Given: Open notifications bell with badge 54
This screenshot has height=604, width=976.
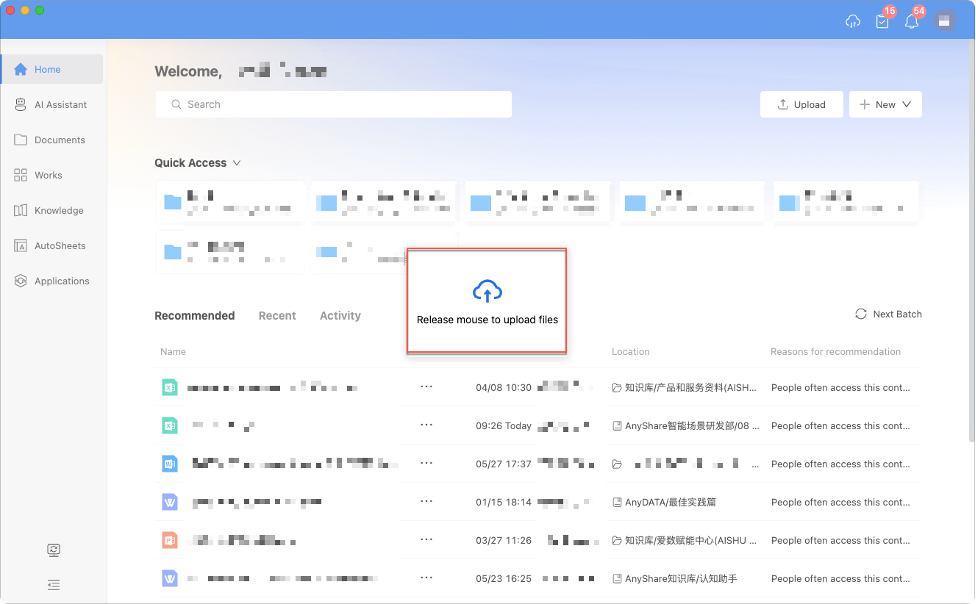Looking at the screenshot, I should [x=911, y=21].
